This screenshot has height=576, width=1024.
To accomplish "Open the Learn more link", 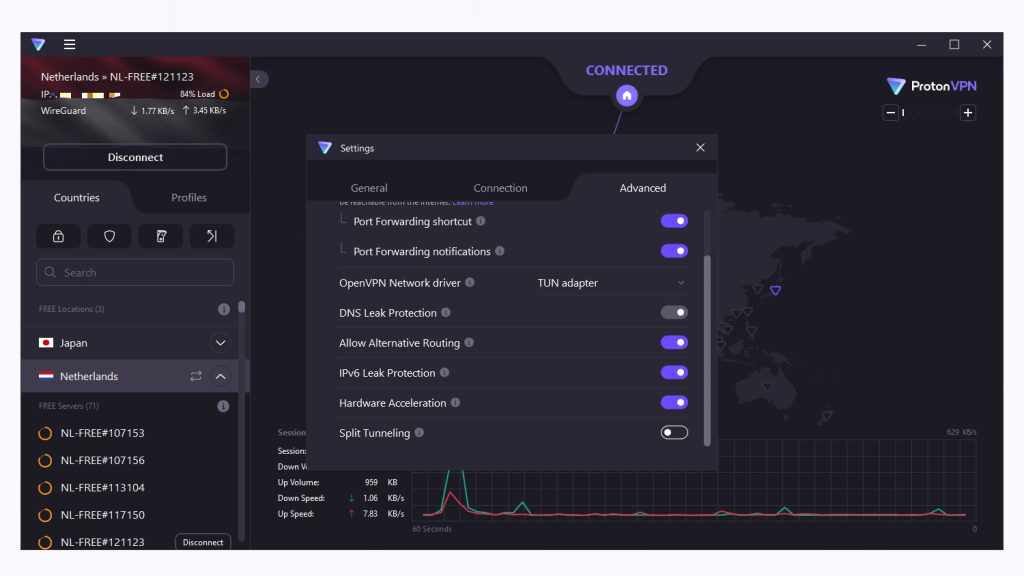I will [473, 203].
